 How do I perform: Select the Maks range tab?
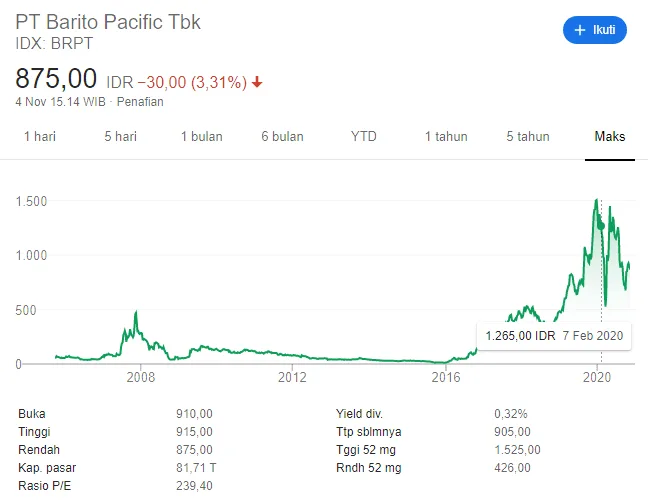point(609,136)
